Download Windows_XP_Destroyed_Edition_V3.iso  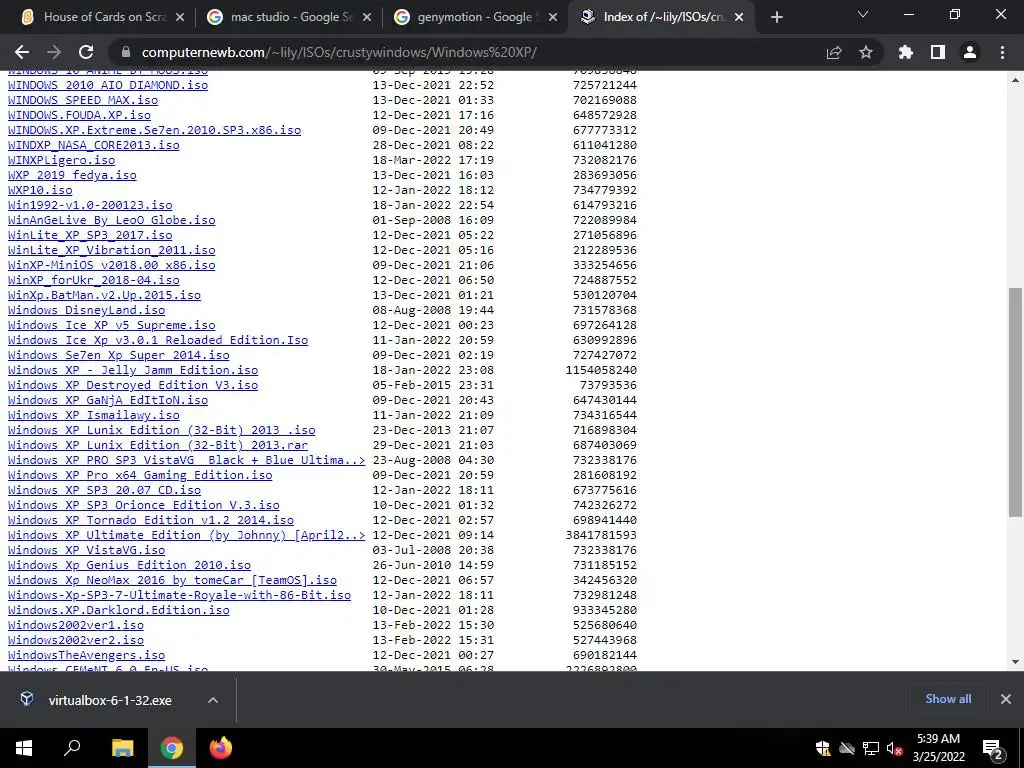(133, 385)
